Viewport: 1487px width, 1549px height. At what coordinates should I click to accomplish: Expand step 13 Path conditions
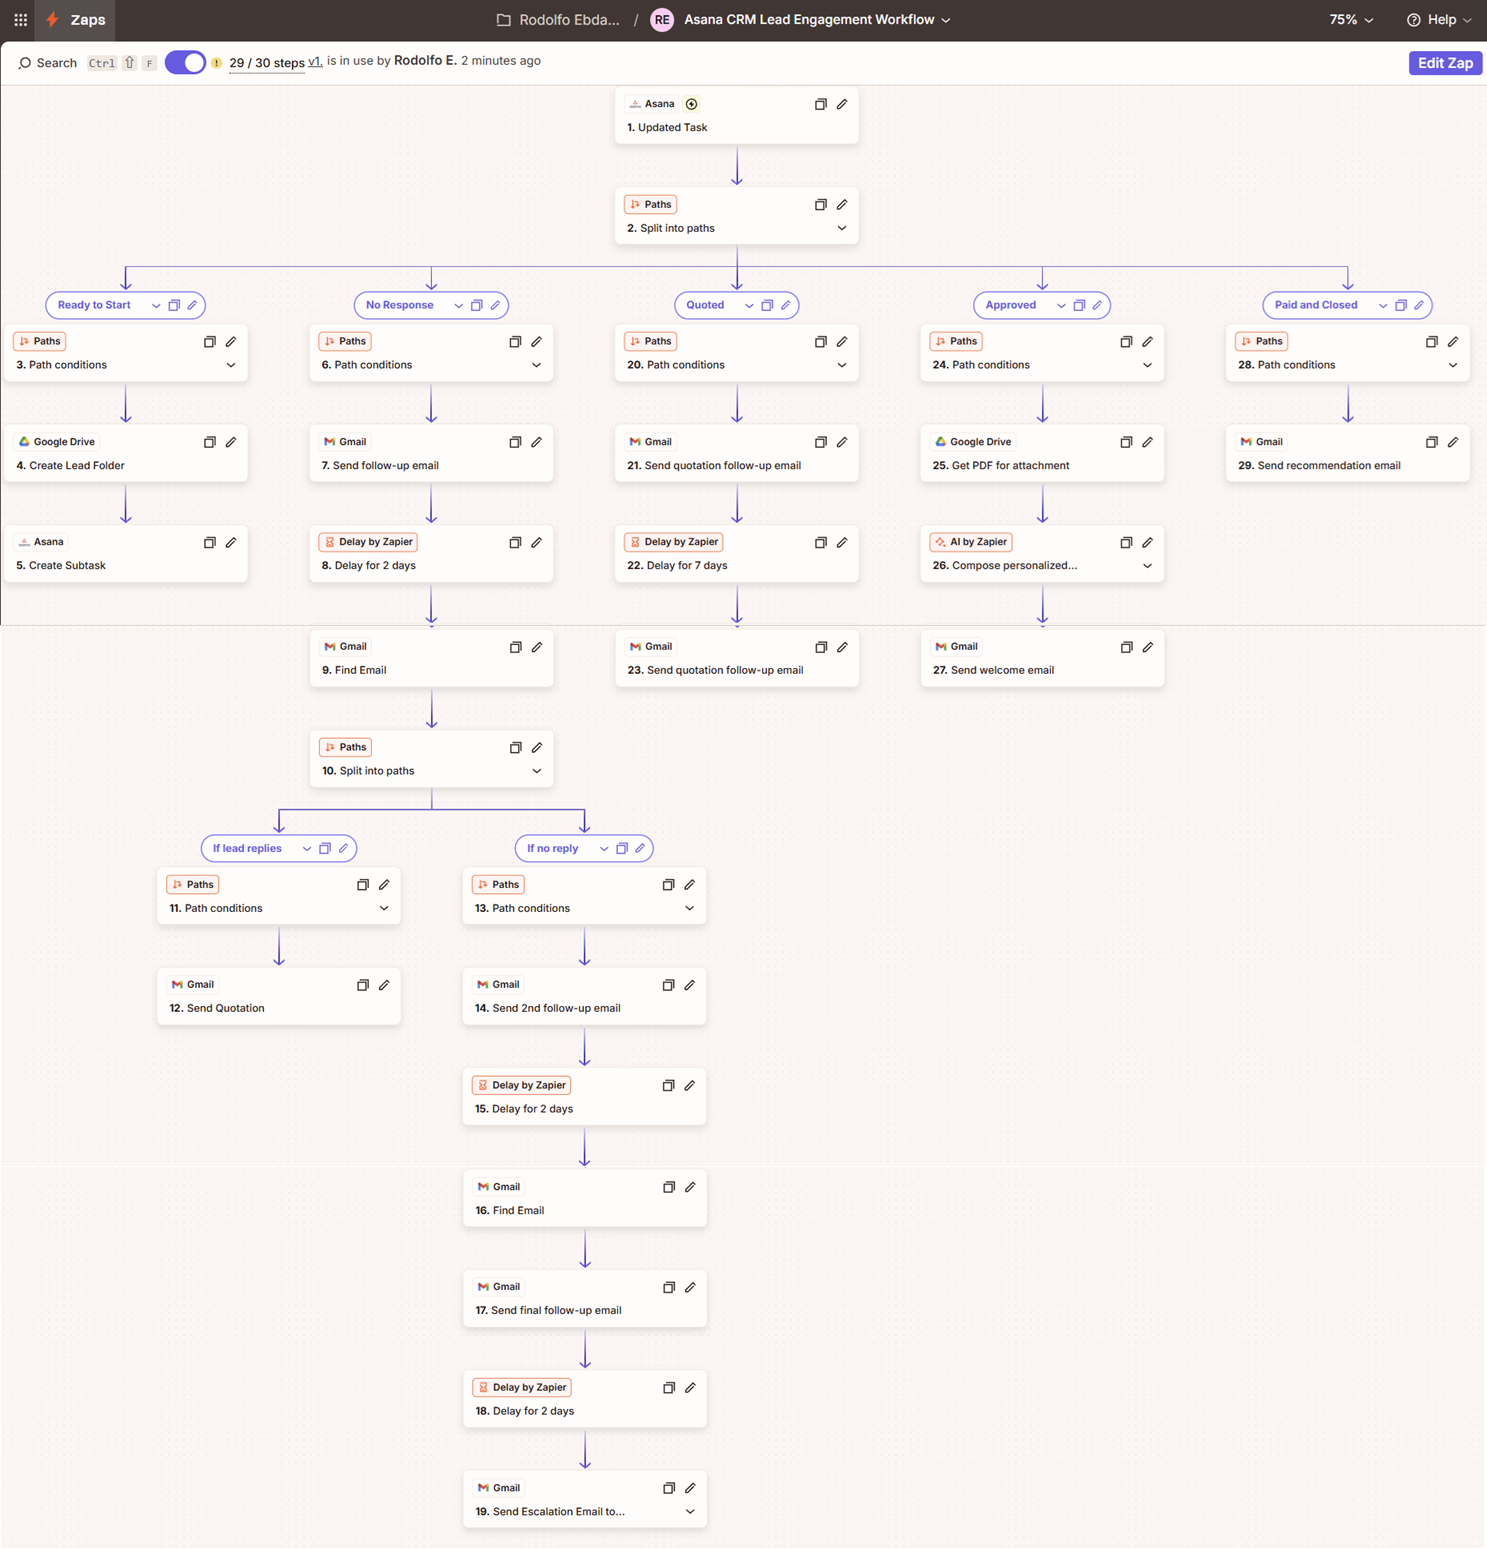coord(690,908)
